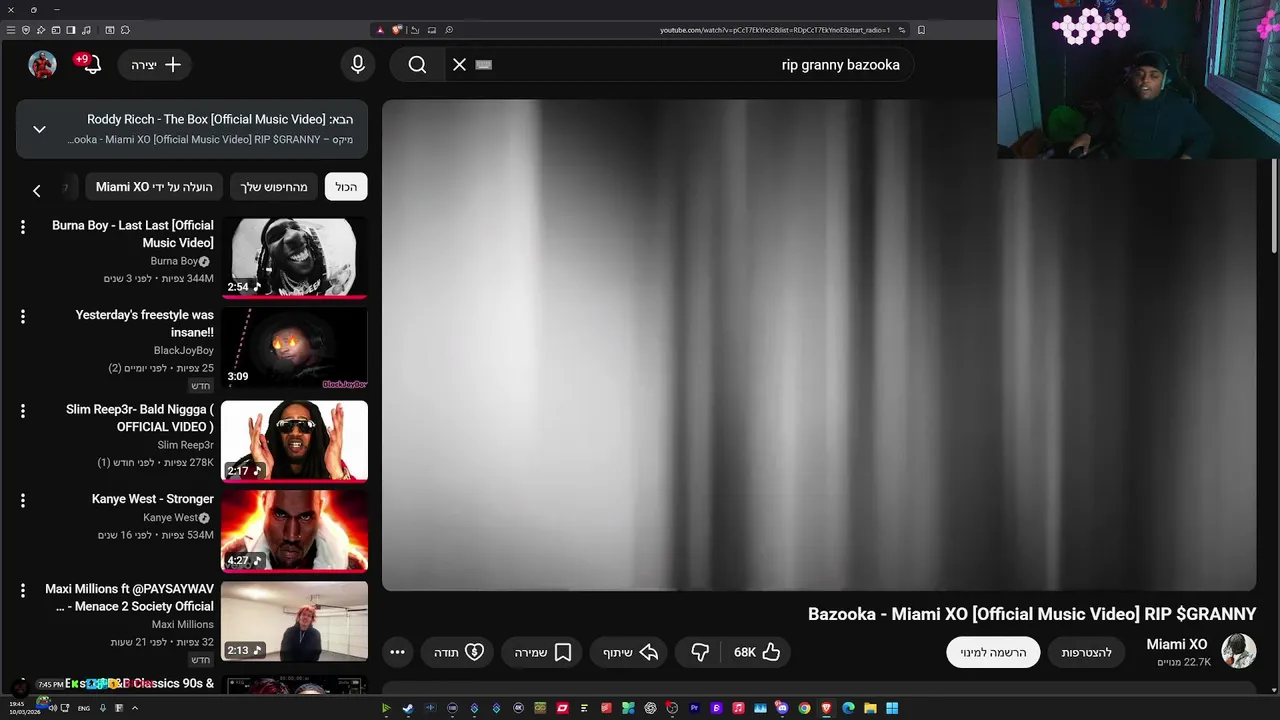The image size is (1280, 720).
Task: Open the Slim Reep3r Bald video thumbnail
Action: click(294, 441)
